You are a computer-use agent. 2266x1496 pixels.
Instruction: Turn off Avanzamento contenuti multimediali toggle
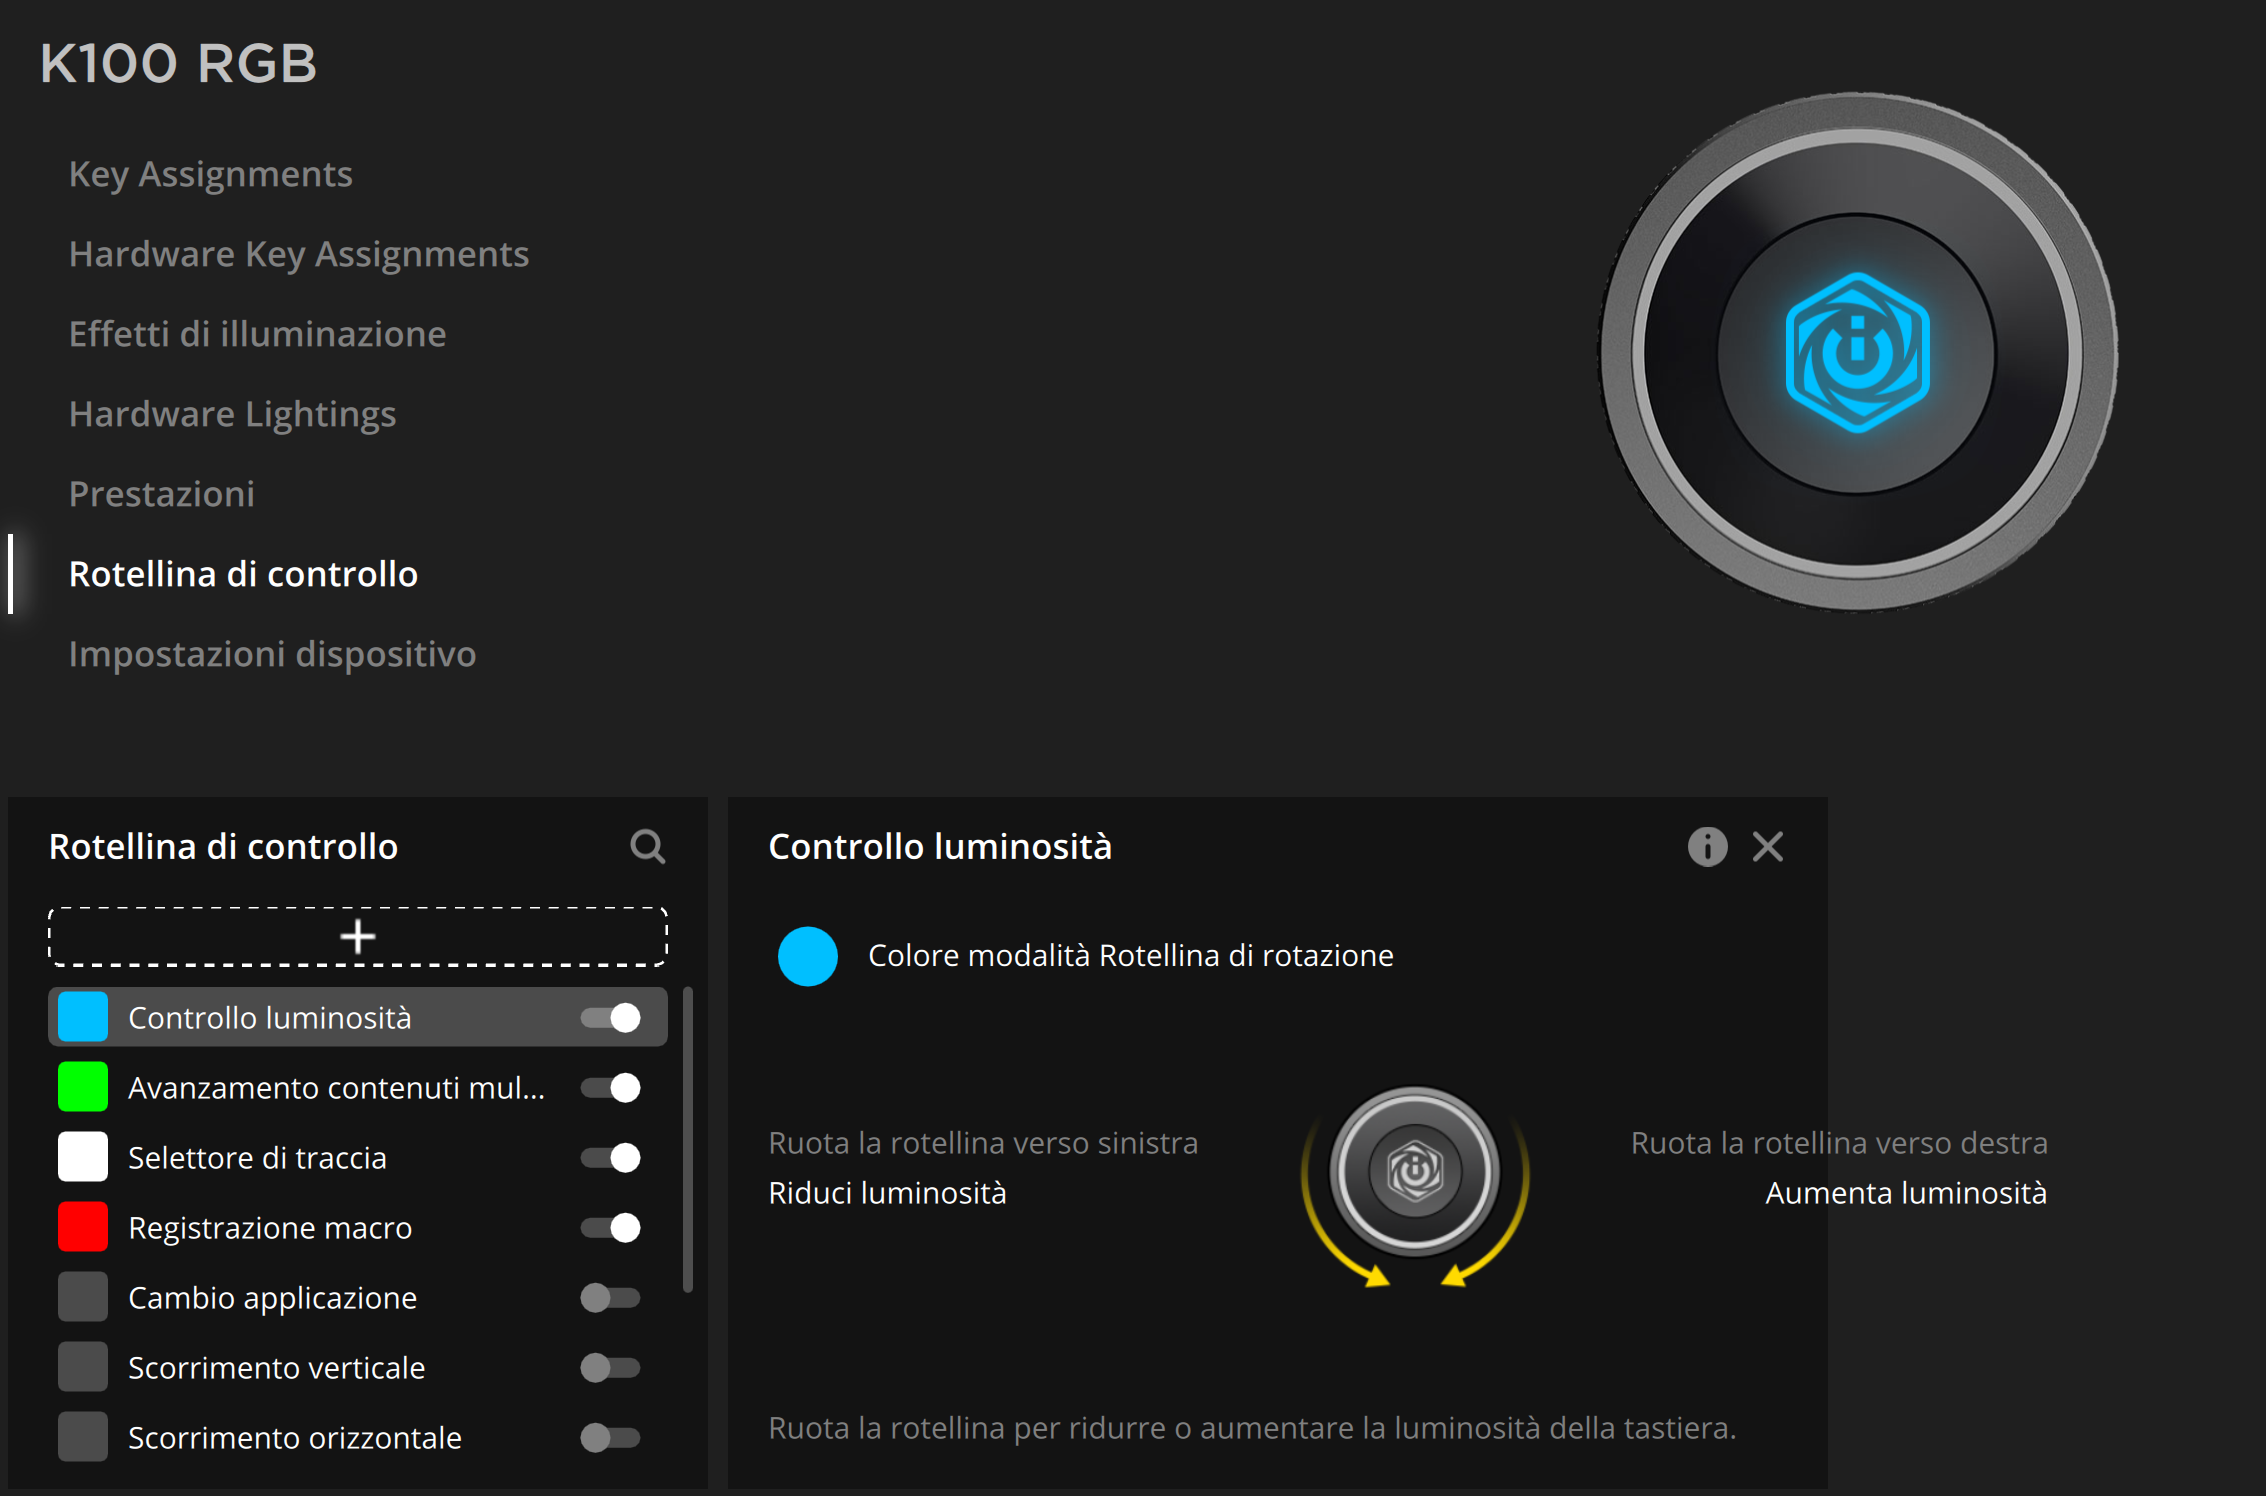pos(610,1088)
